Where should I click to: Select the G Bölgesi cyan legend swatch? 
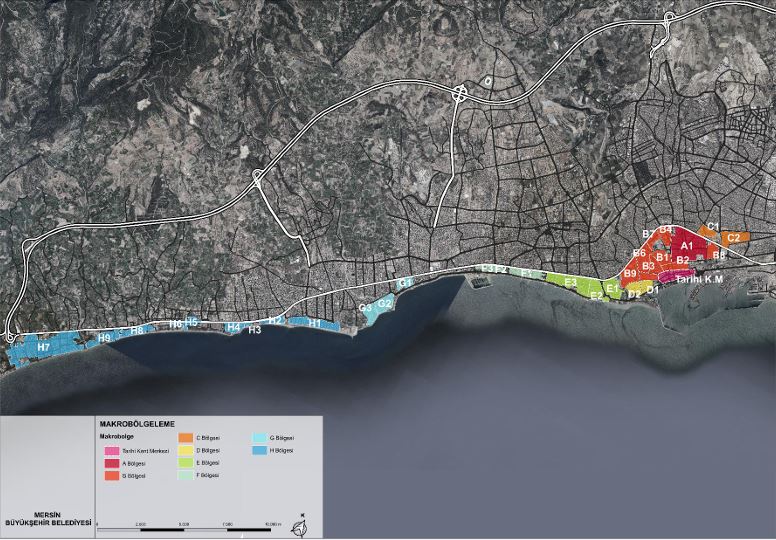[x=259, y=438]
